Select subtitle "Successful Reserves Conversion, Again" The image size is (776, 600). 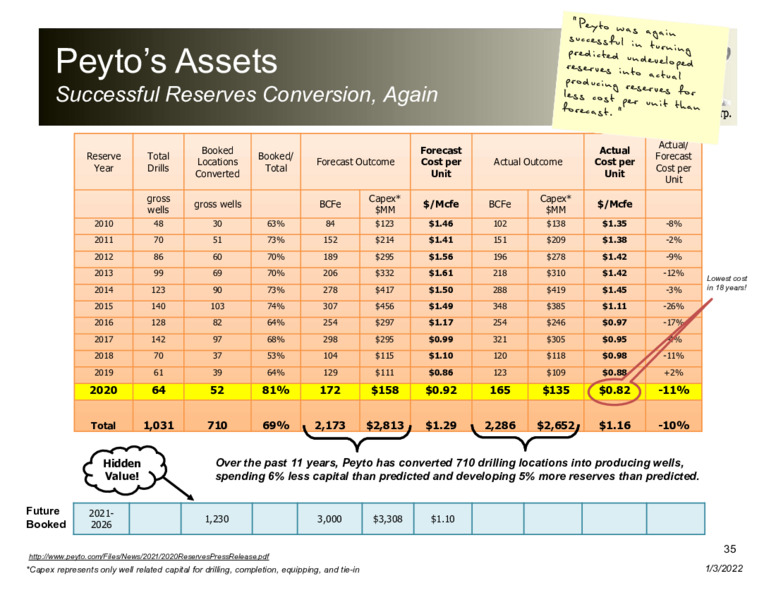pos(247,94)
